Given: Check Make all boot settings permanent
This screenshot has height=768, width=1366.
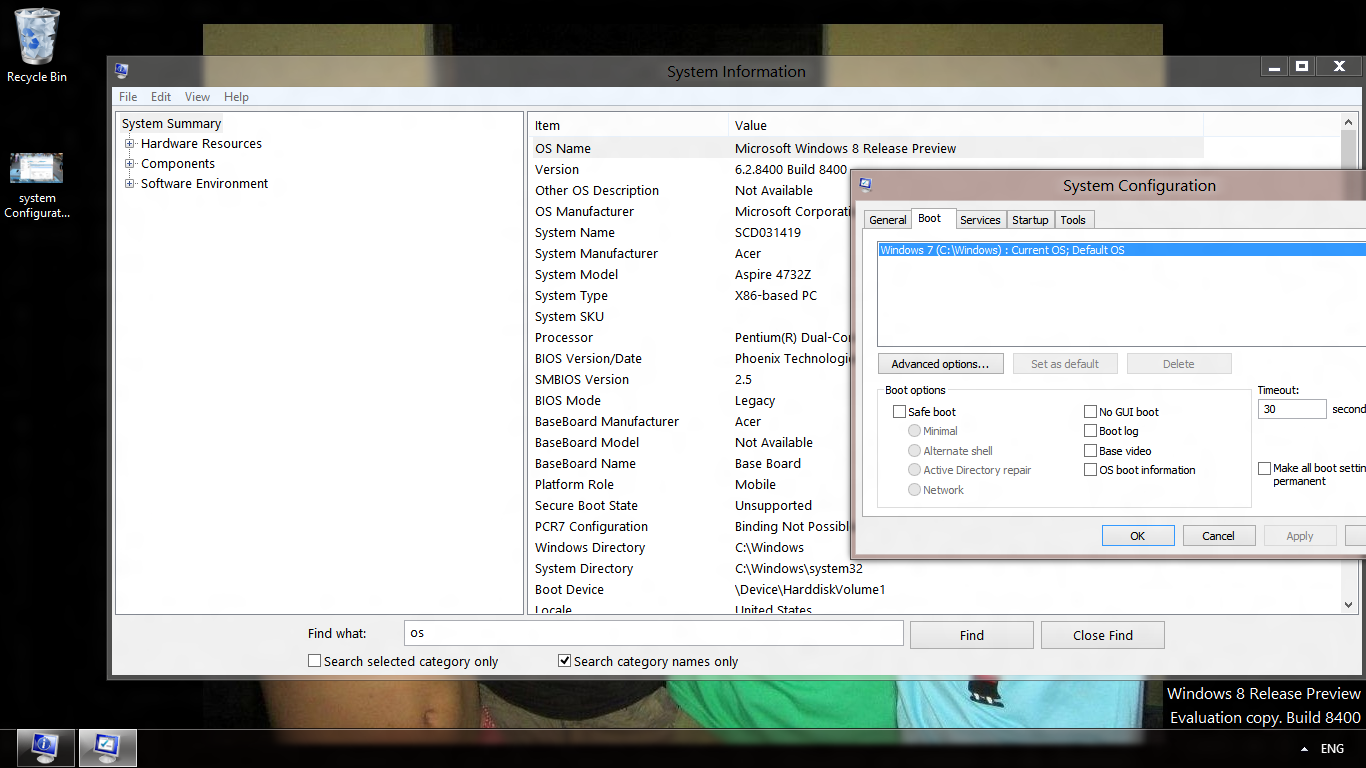Looking at the screenshot, I should (1264, 468).
